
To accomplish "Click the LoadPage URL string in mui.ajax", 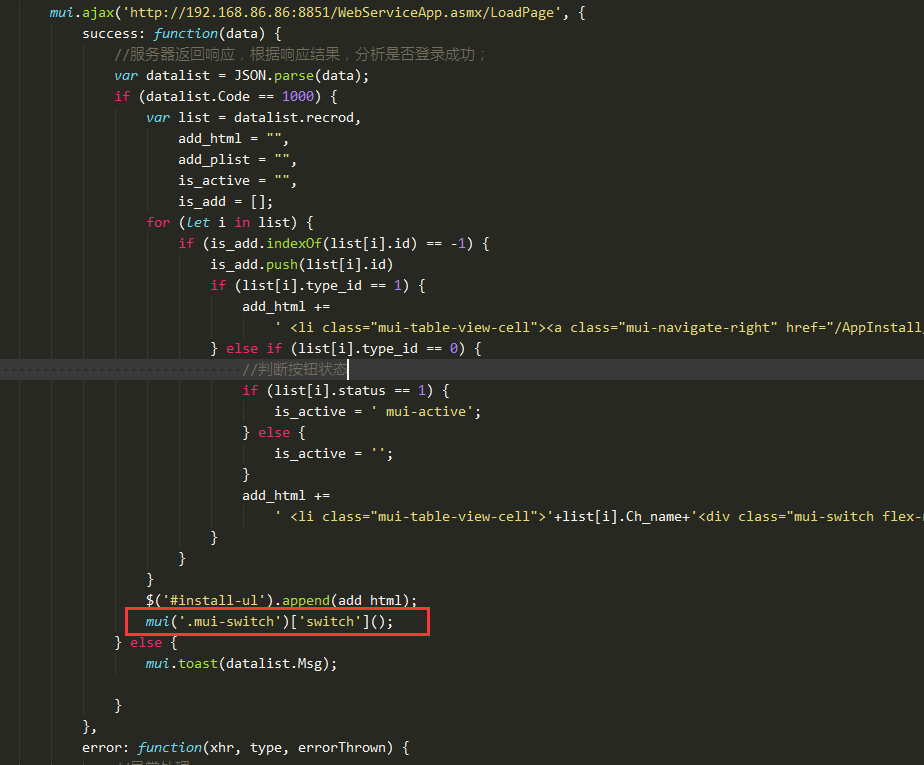I will coord(341,12).
